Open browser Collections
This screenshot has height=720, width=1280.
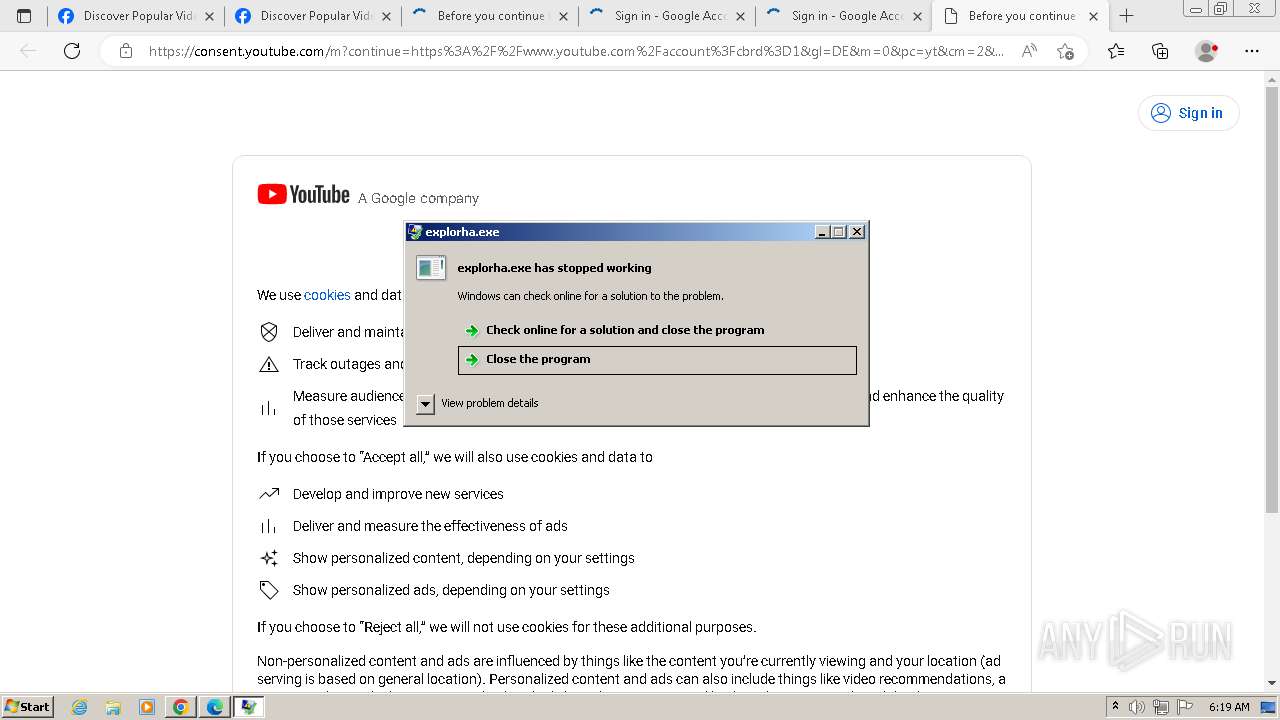[x=1160, y=51]
